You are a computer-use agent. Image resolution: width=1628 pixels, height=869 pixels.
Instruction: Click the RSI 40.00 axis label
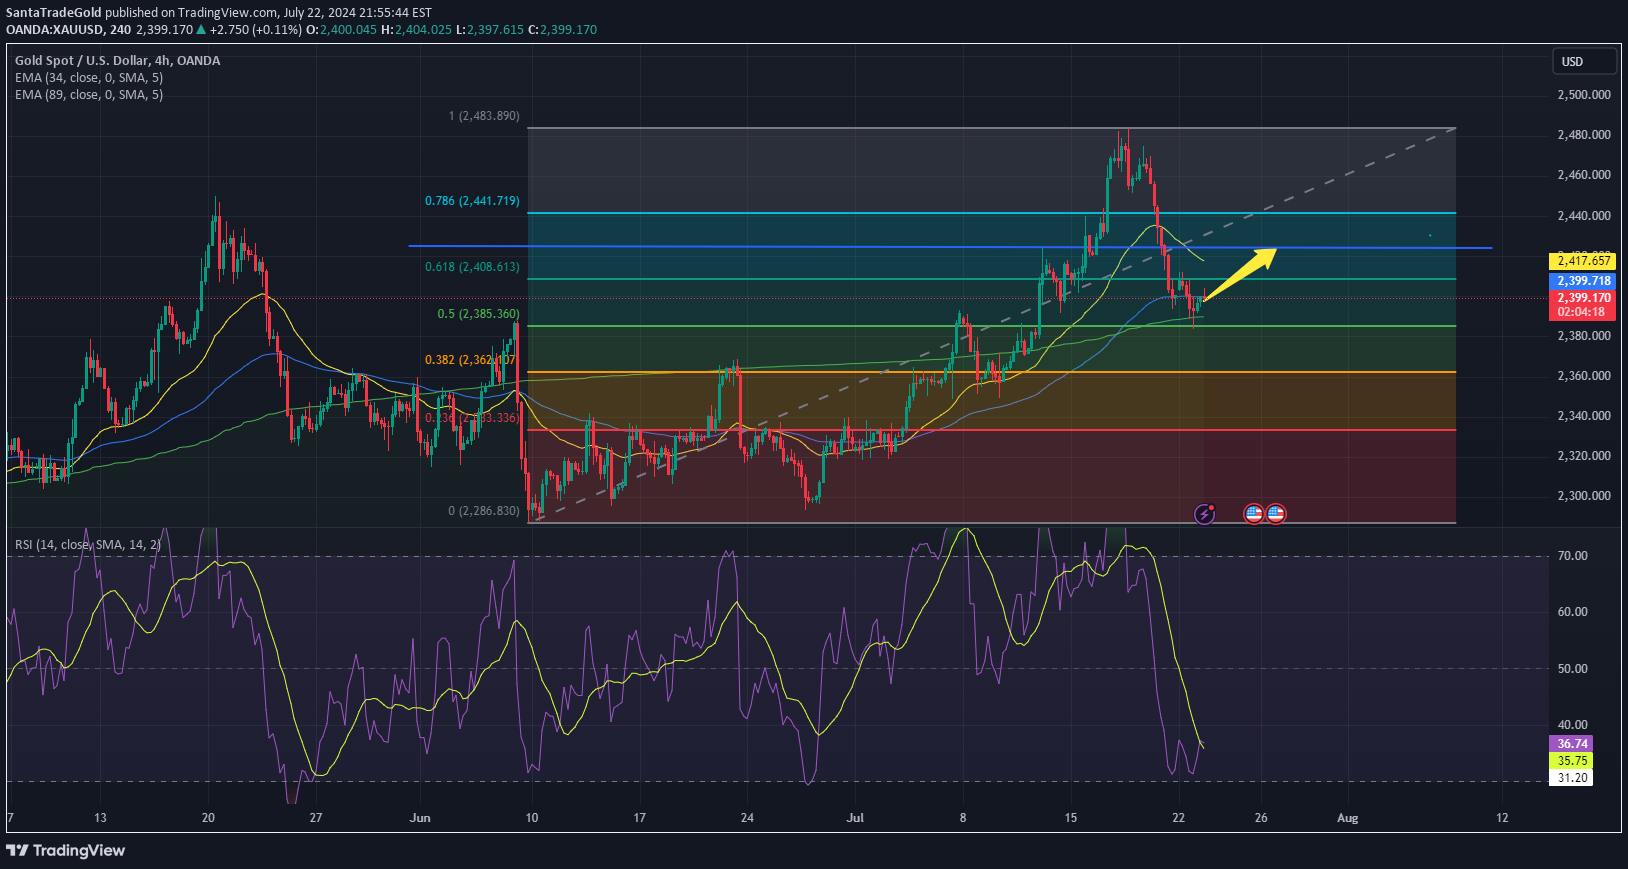point(1573,725)
